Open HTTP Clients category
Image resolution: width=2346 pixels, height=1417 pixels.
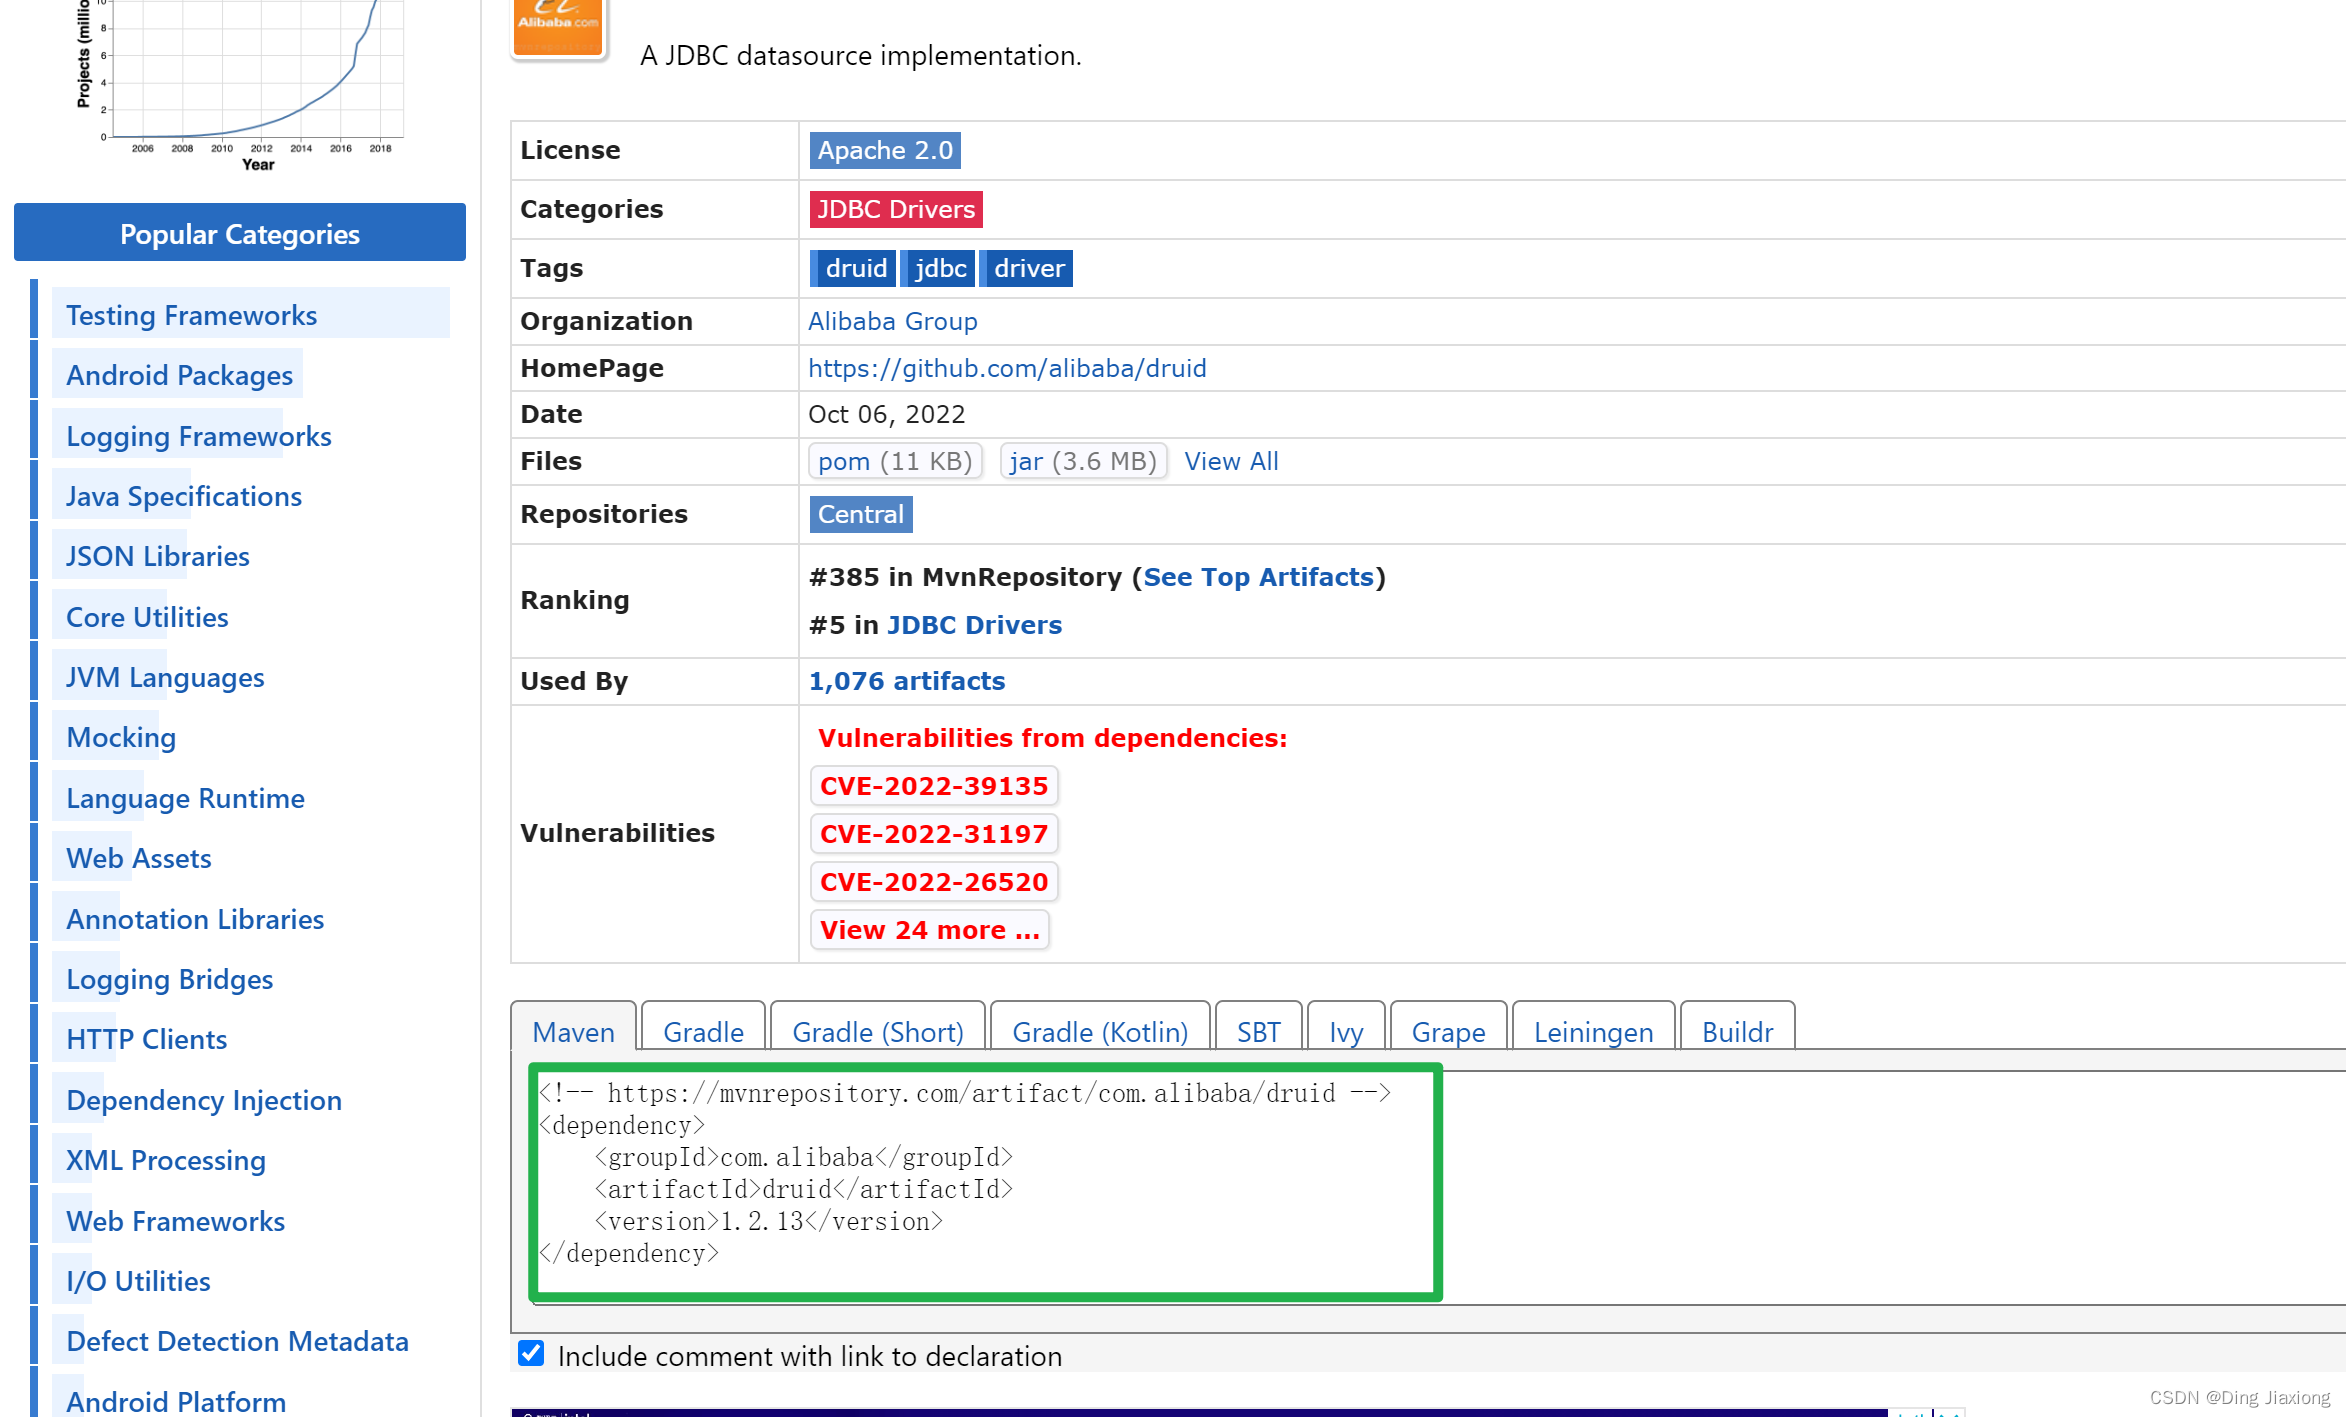click(x=147, y=1039)
